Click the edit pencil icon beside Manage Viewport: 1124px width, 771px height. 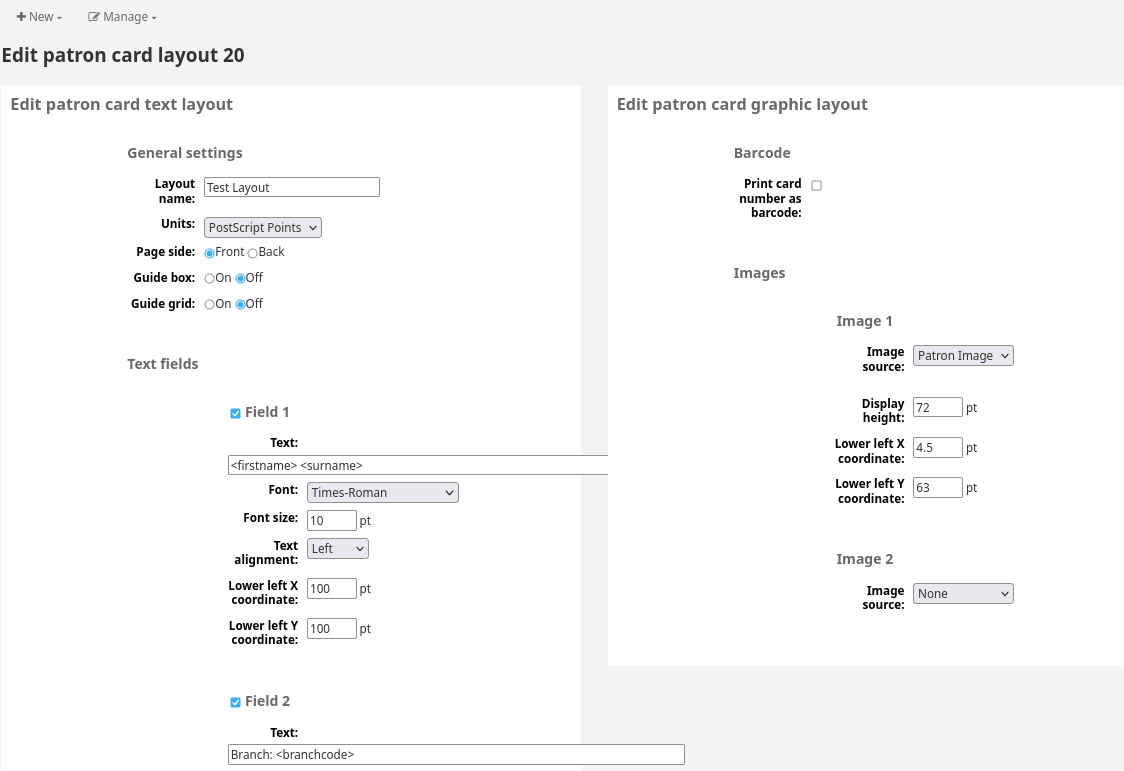click(x=94, y=17)
